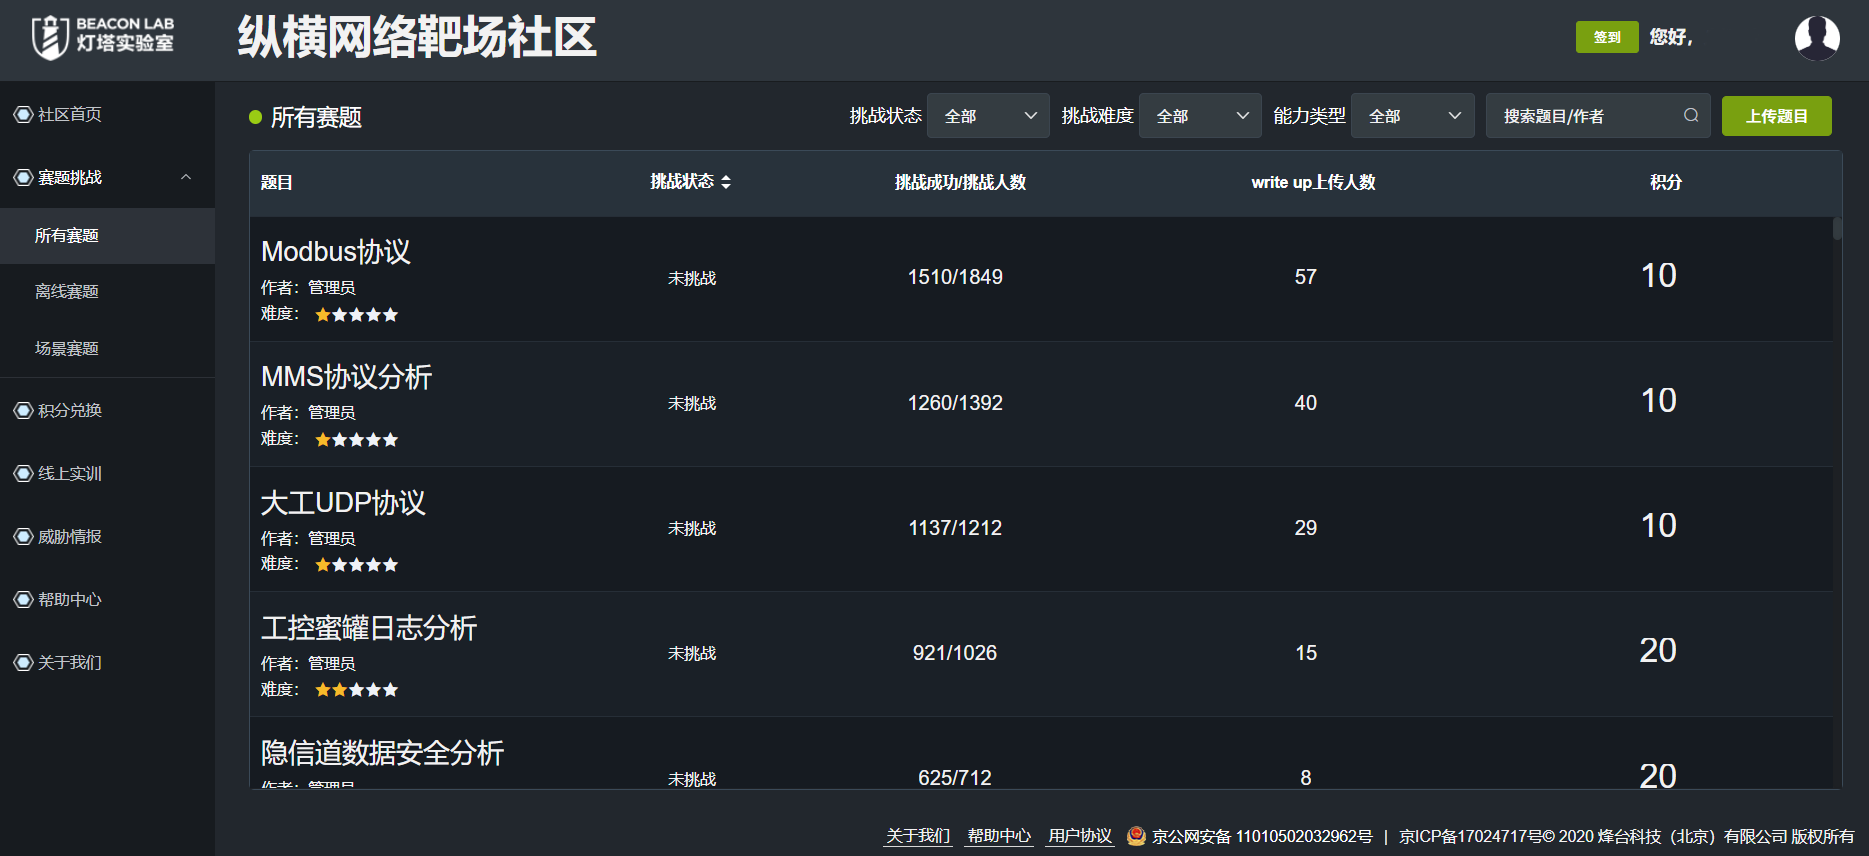Open the Modbus协议 challenge title
The image size is (1869, 856).
point(336,251)
